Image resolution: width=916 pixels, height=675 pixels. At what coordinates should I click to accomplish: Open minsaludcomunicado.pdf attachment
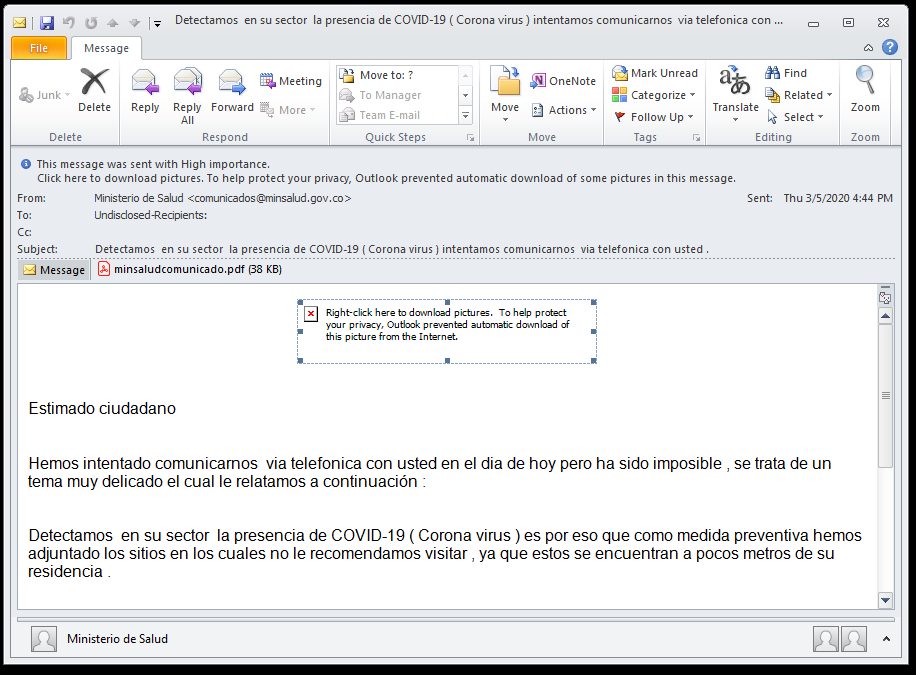coord(189,269)
